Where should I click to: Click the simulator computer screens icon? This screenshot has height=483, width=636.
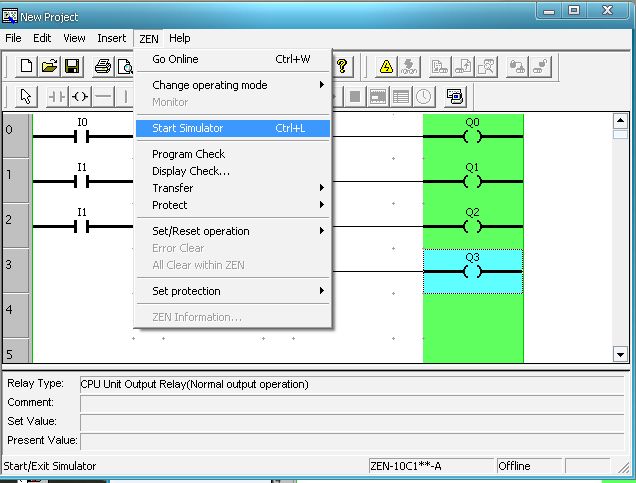pos(455,97)
